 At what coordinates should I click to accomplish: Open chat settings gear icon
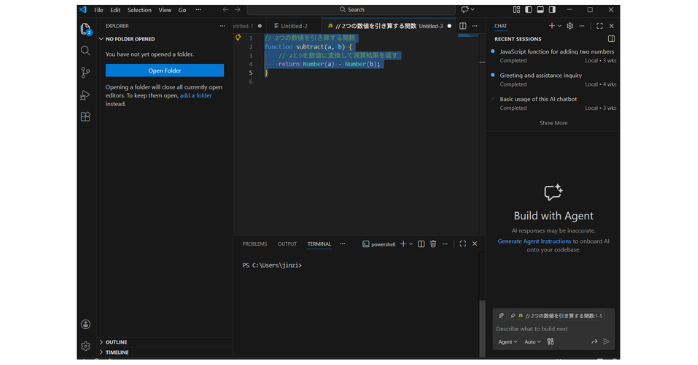[x=570, y=26]
